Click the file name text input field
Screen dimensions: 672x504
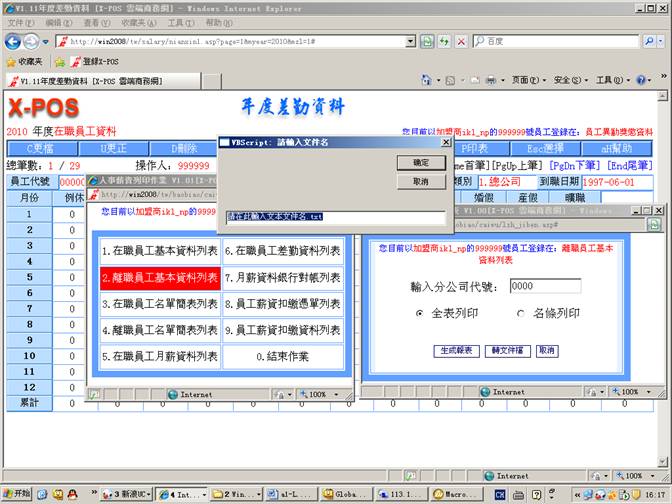pyautogui.click(x=334, y=216)
